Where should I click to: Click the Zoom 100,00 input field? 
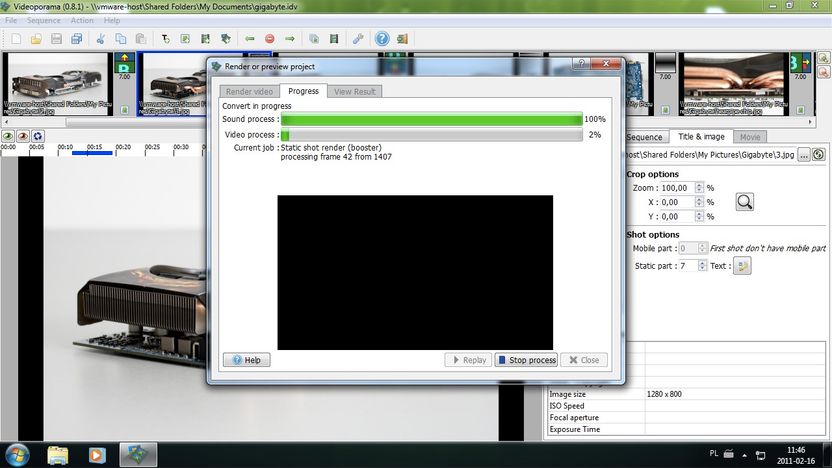coord(678,188)
